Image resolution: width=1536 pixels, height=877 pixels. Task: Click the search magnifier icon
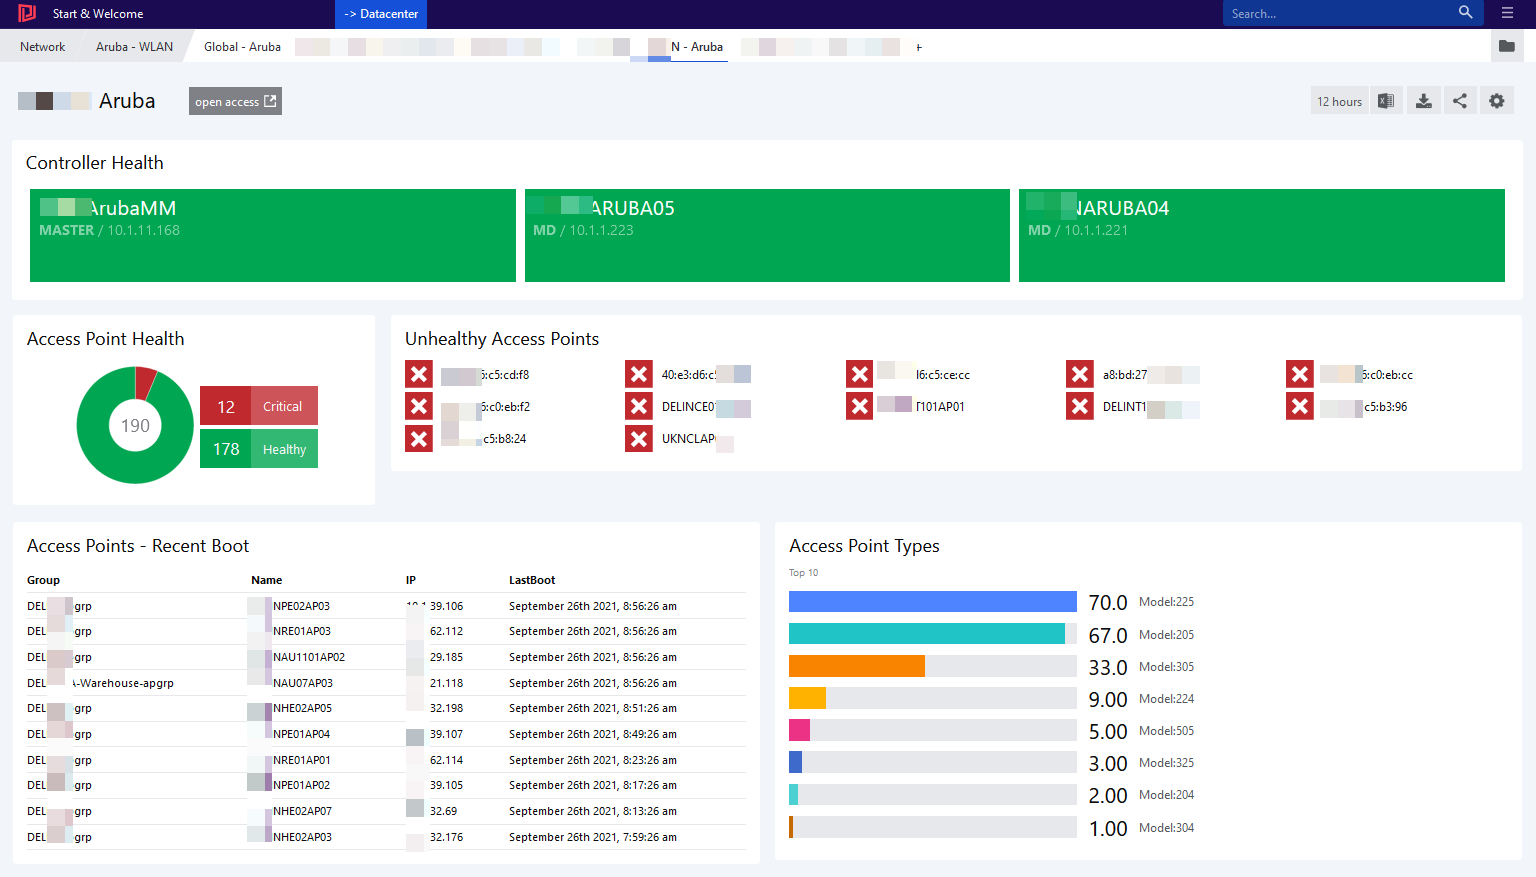click(x=1465, y=12)
